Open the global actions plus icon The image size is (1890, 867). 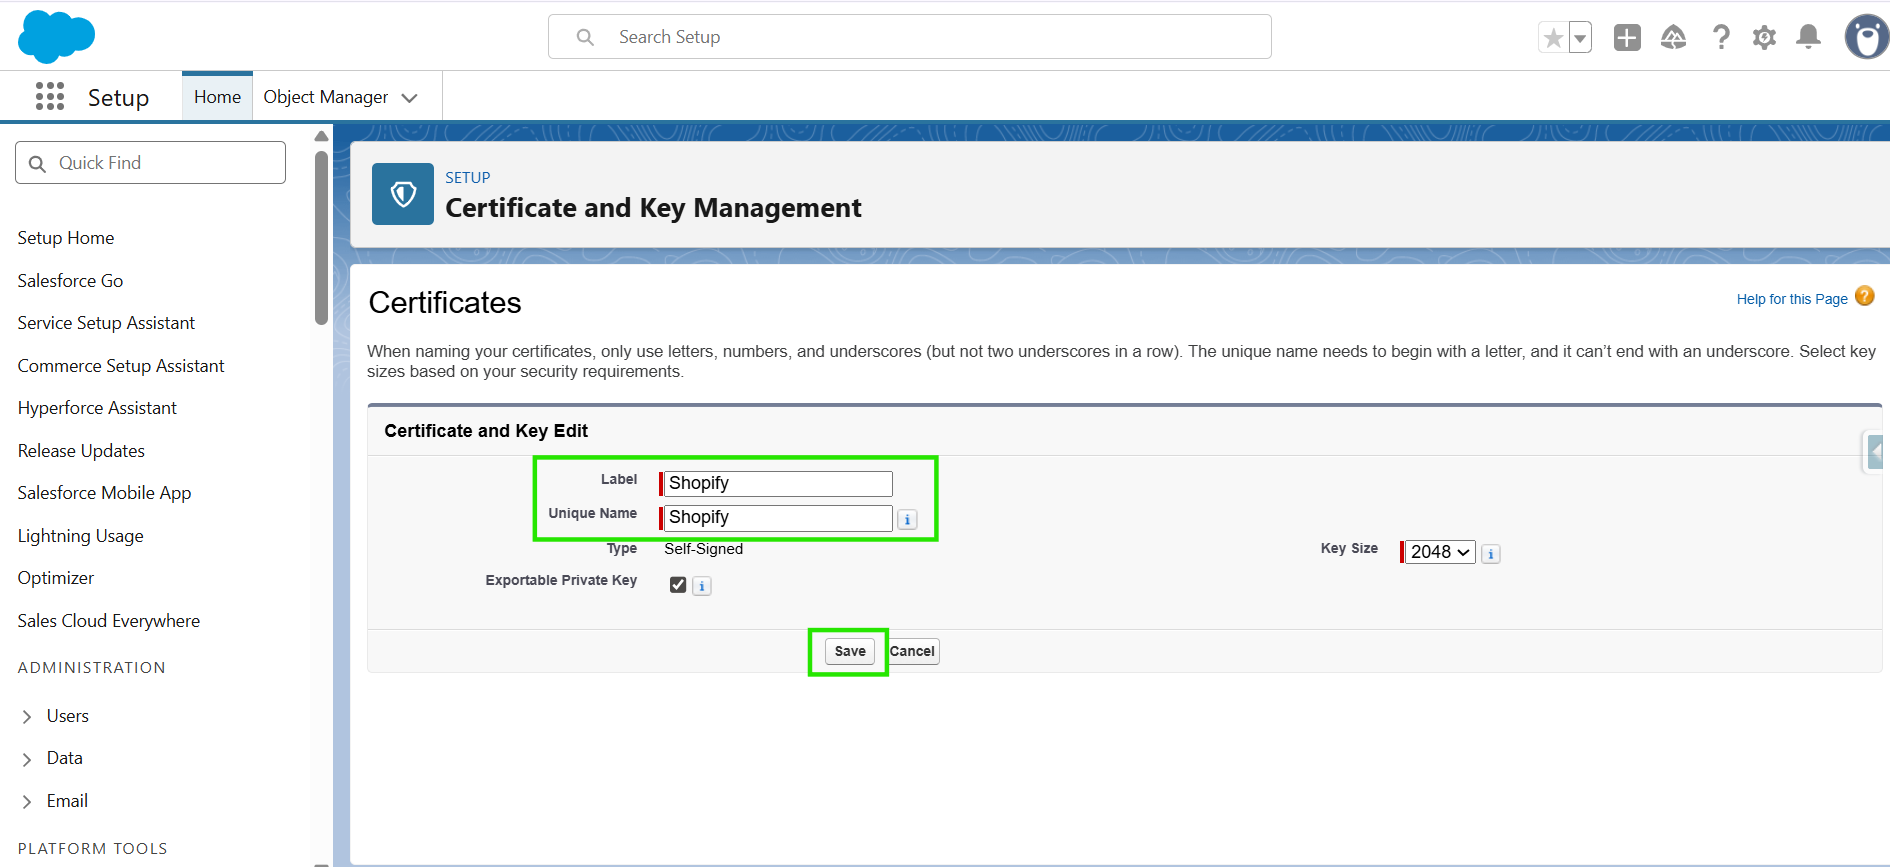click(1627, 38)
